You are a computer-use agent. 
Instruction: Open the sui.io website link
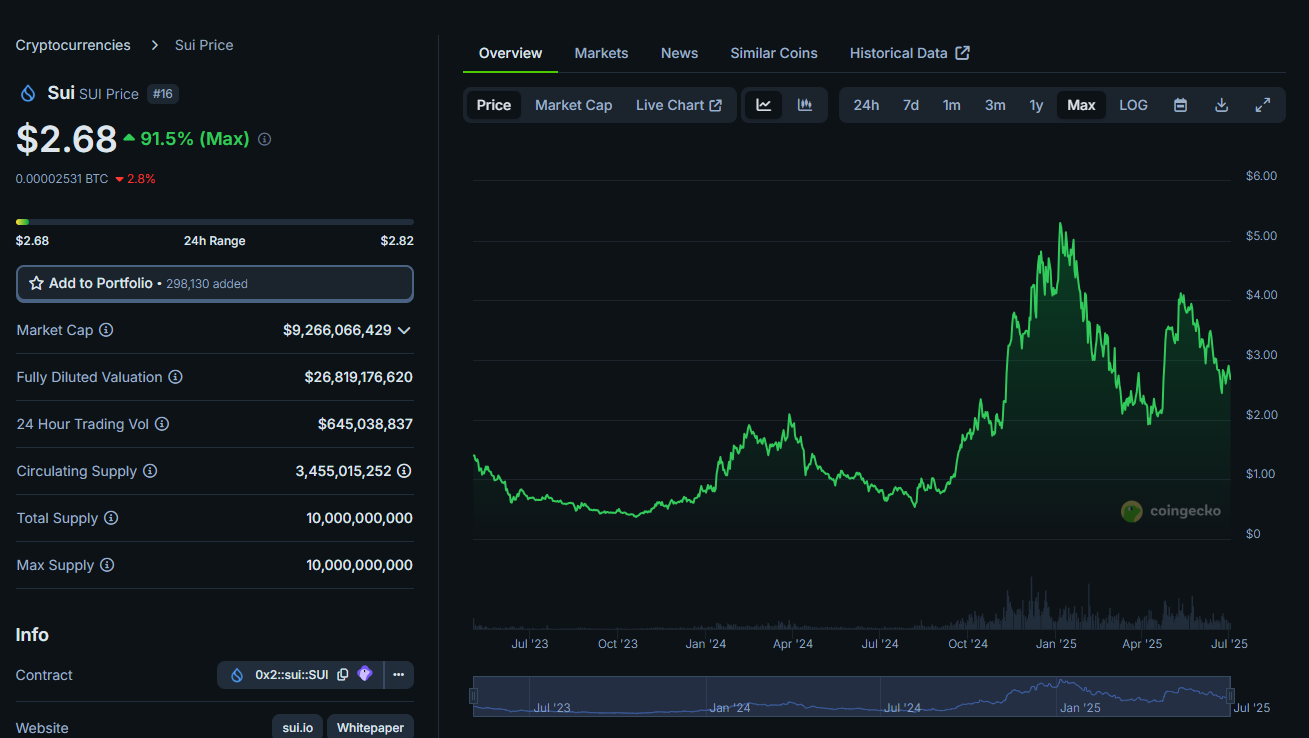[297, 727]
